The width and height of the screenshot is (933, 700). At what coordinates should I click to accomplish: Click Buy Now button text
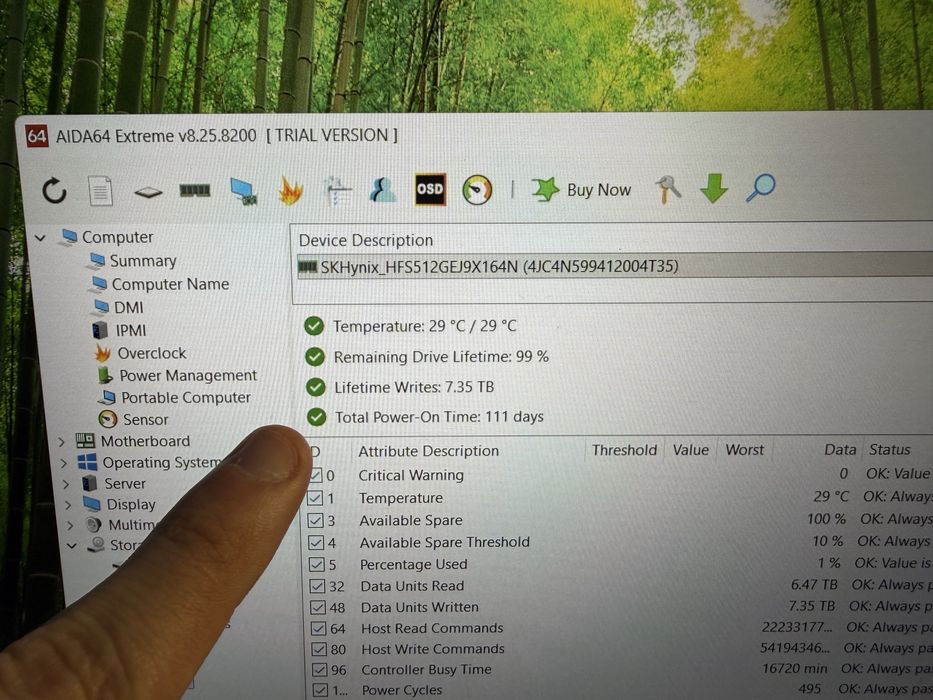pos(599,190)
